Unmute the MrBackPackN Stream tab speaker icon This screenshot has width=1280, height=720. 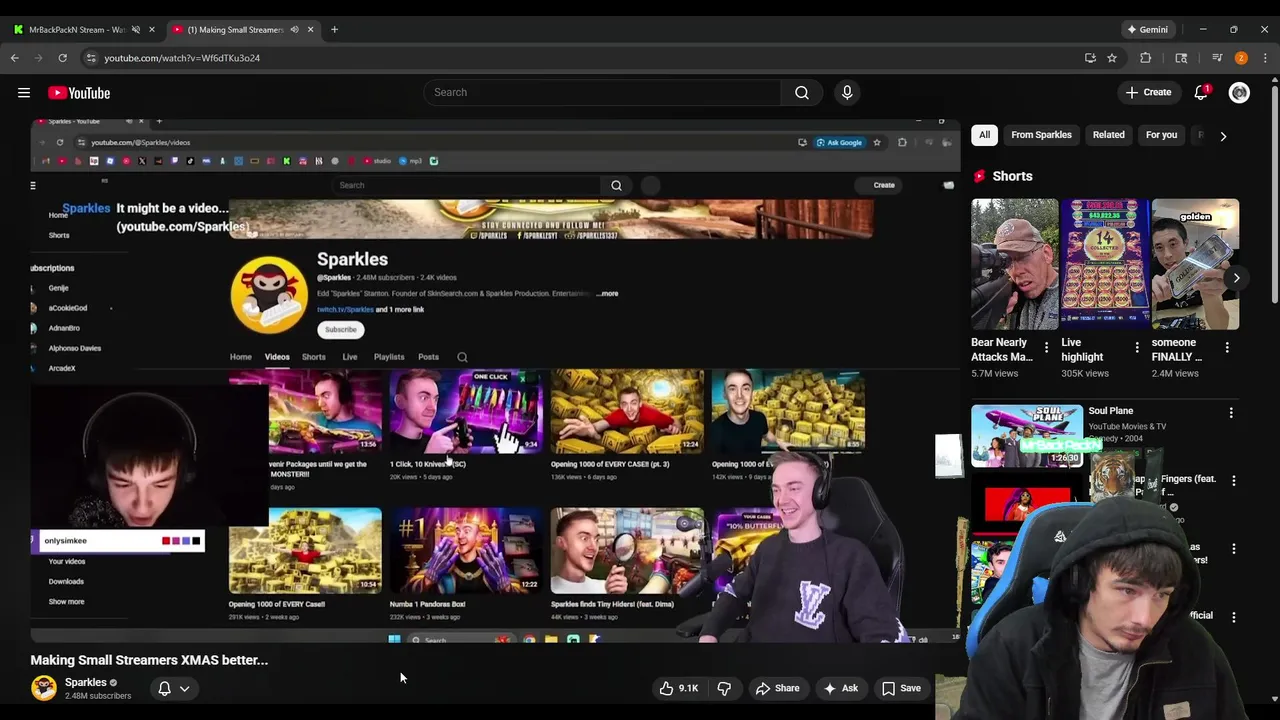pos(136,30)
